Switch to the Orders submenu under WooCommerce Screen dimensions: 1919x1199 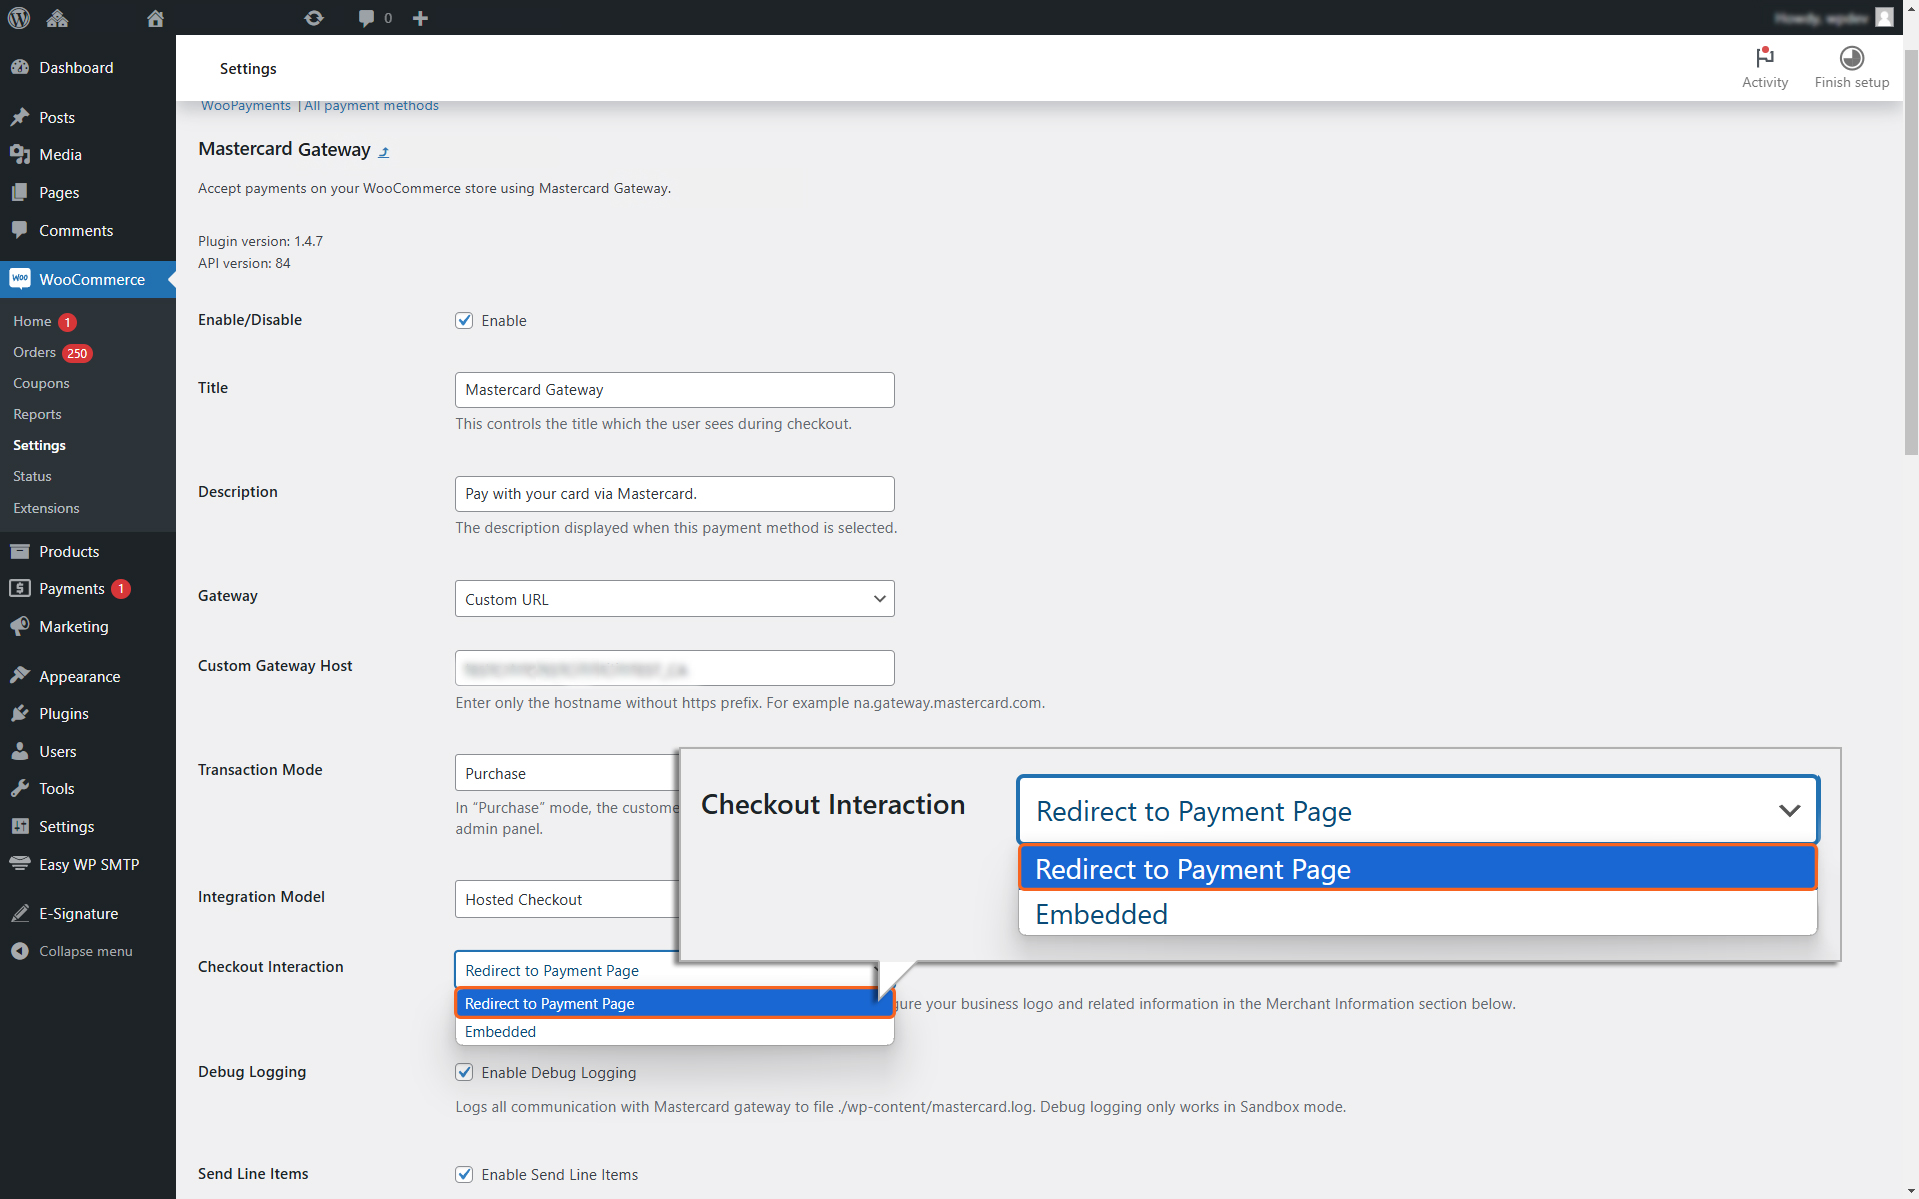point(36,352)
